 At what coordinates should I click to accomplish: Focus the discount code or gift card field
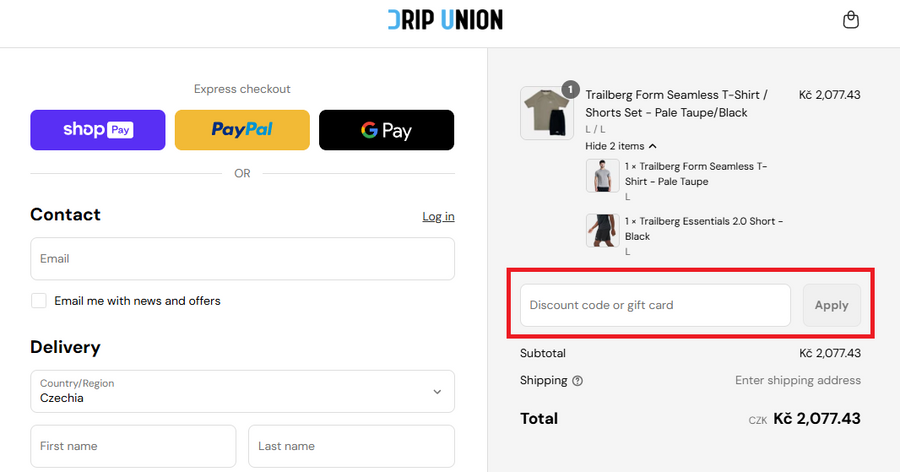tap(655, 305)
